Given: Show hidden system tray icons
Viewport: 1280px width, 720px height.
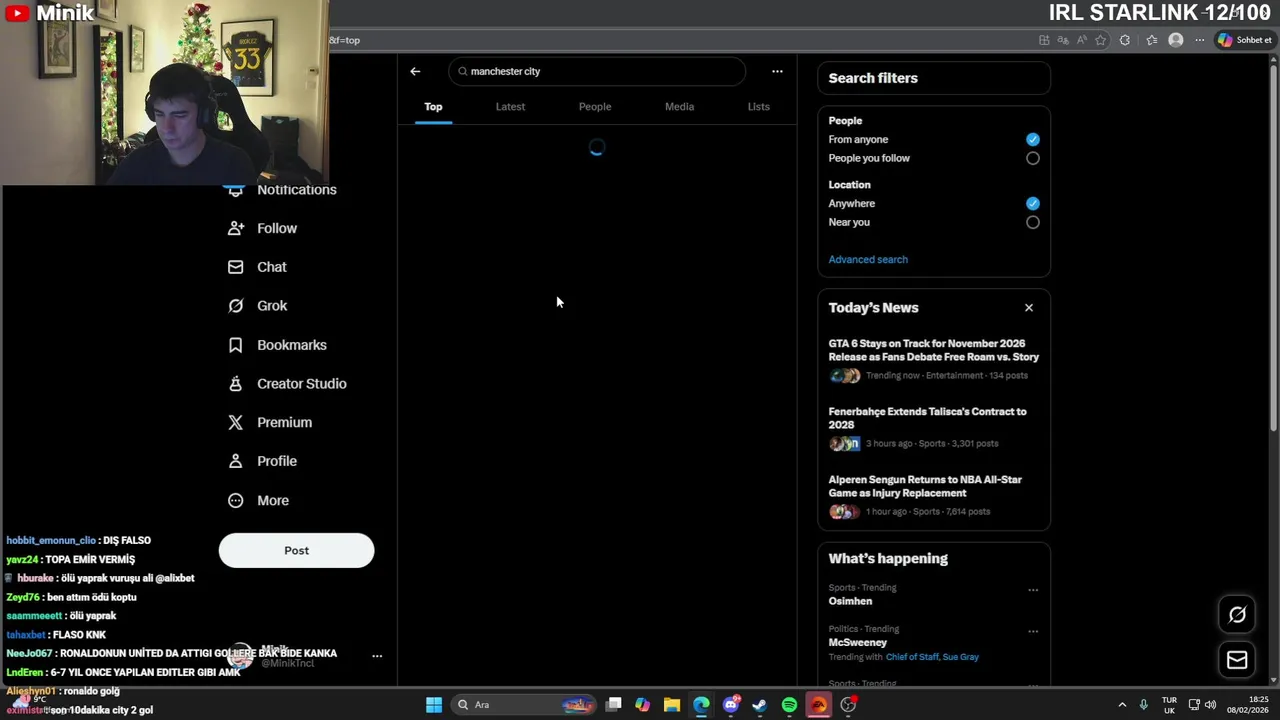Looking at the screenshot, I should click(1122, 705).
